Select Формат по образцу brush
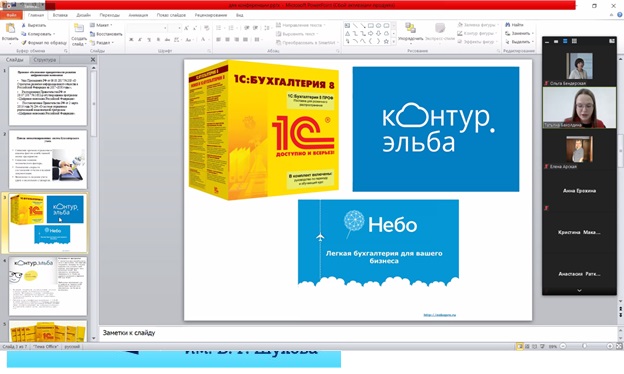Screen dimensions: 624x374 [23, 43]
